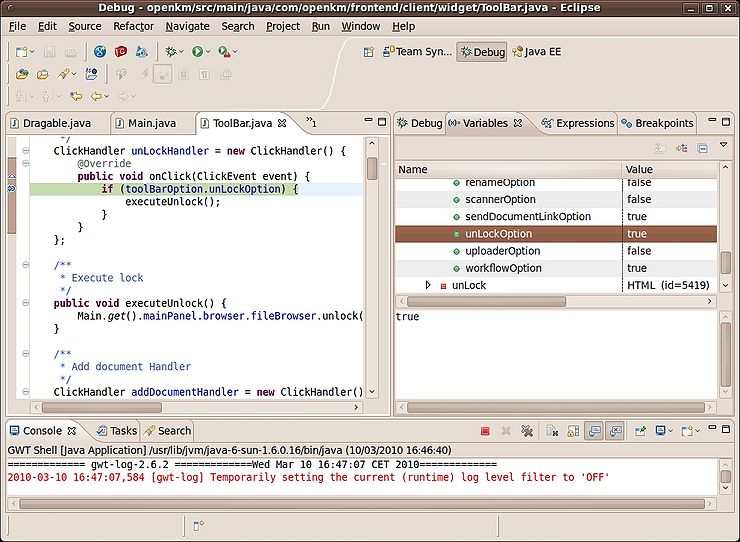Open dropdown arrow beside External Tools icon
Viewport: 740px width, 542px height.
[235, 52]
